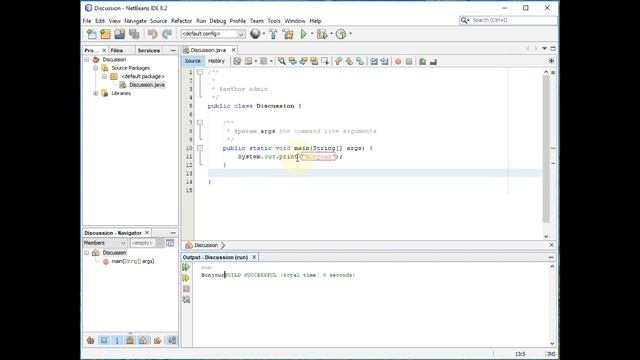Click the Stop icon in Output sidebar
The image size is (640, 360).
(x=186, y=289)
